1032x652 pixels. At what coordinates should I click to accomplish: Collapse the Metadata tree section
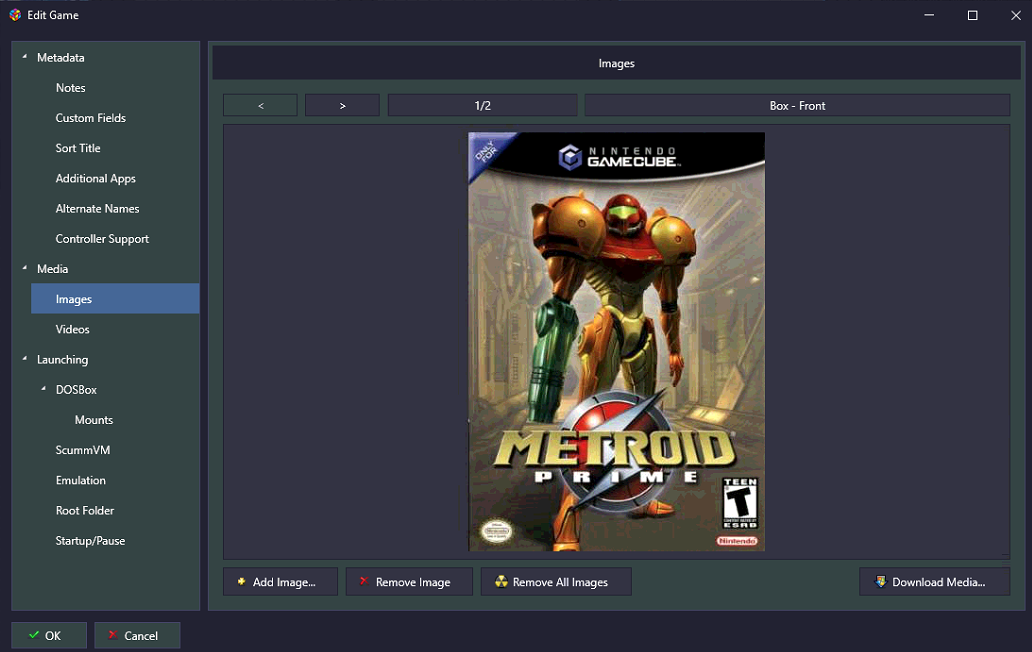[x=25, y=57]
